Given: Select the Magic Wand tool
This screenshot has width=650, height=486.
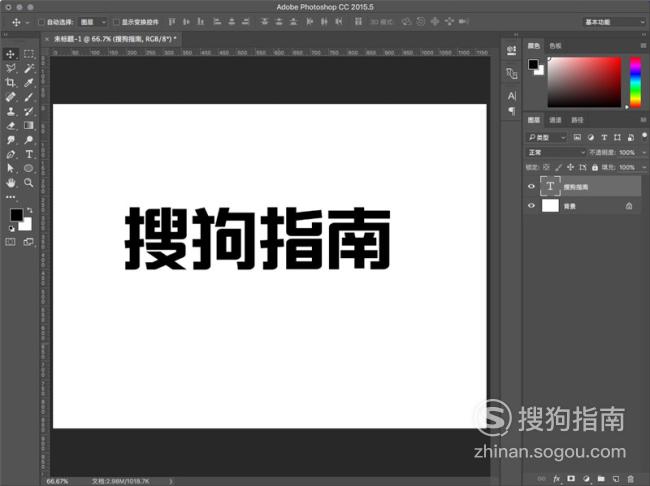Looking at the screenshot, I should pyautogui.click(x=29, y=68).
